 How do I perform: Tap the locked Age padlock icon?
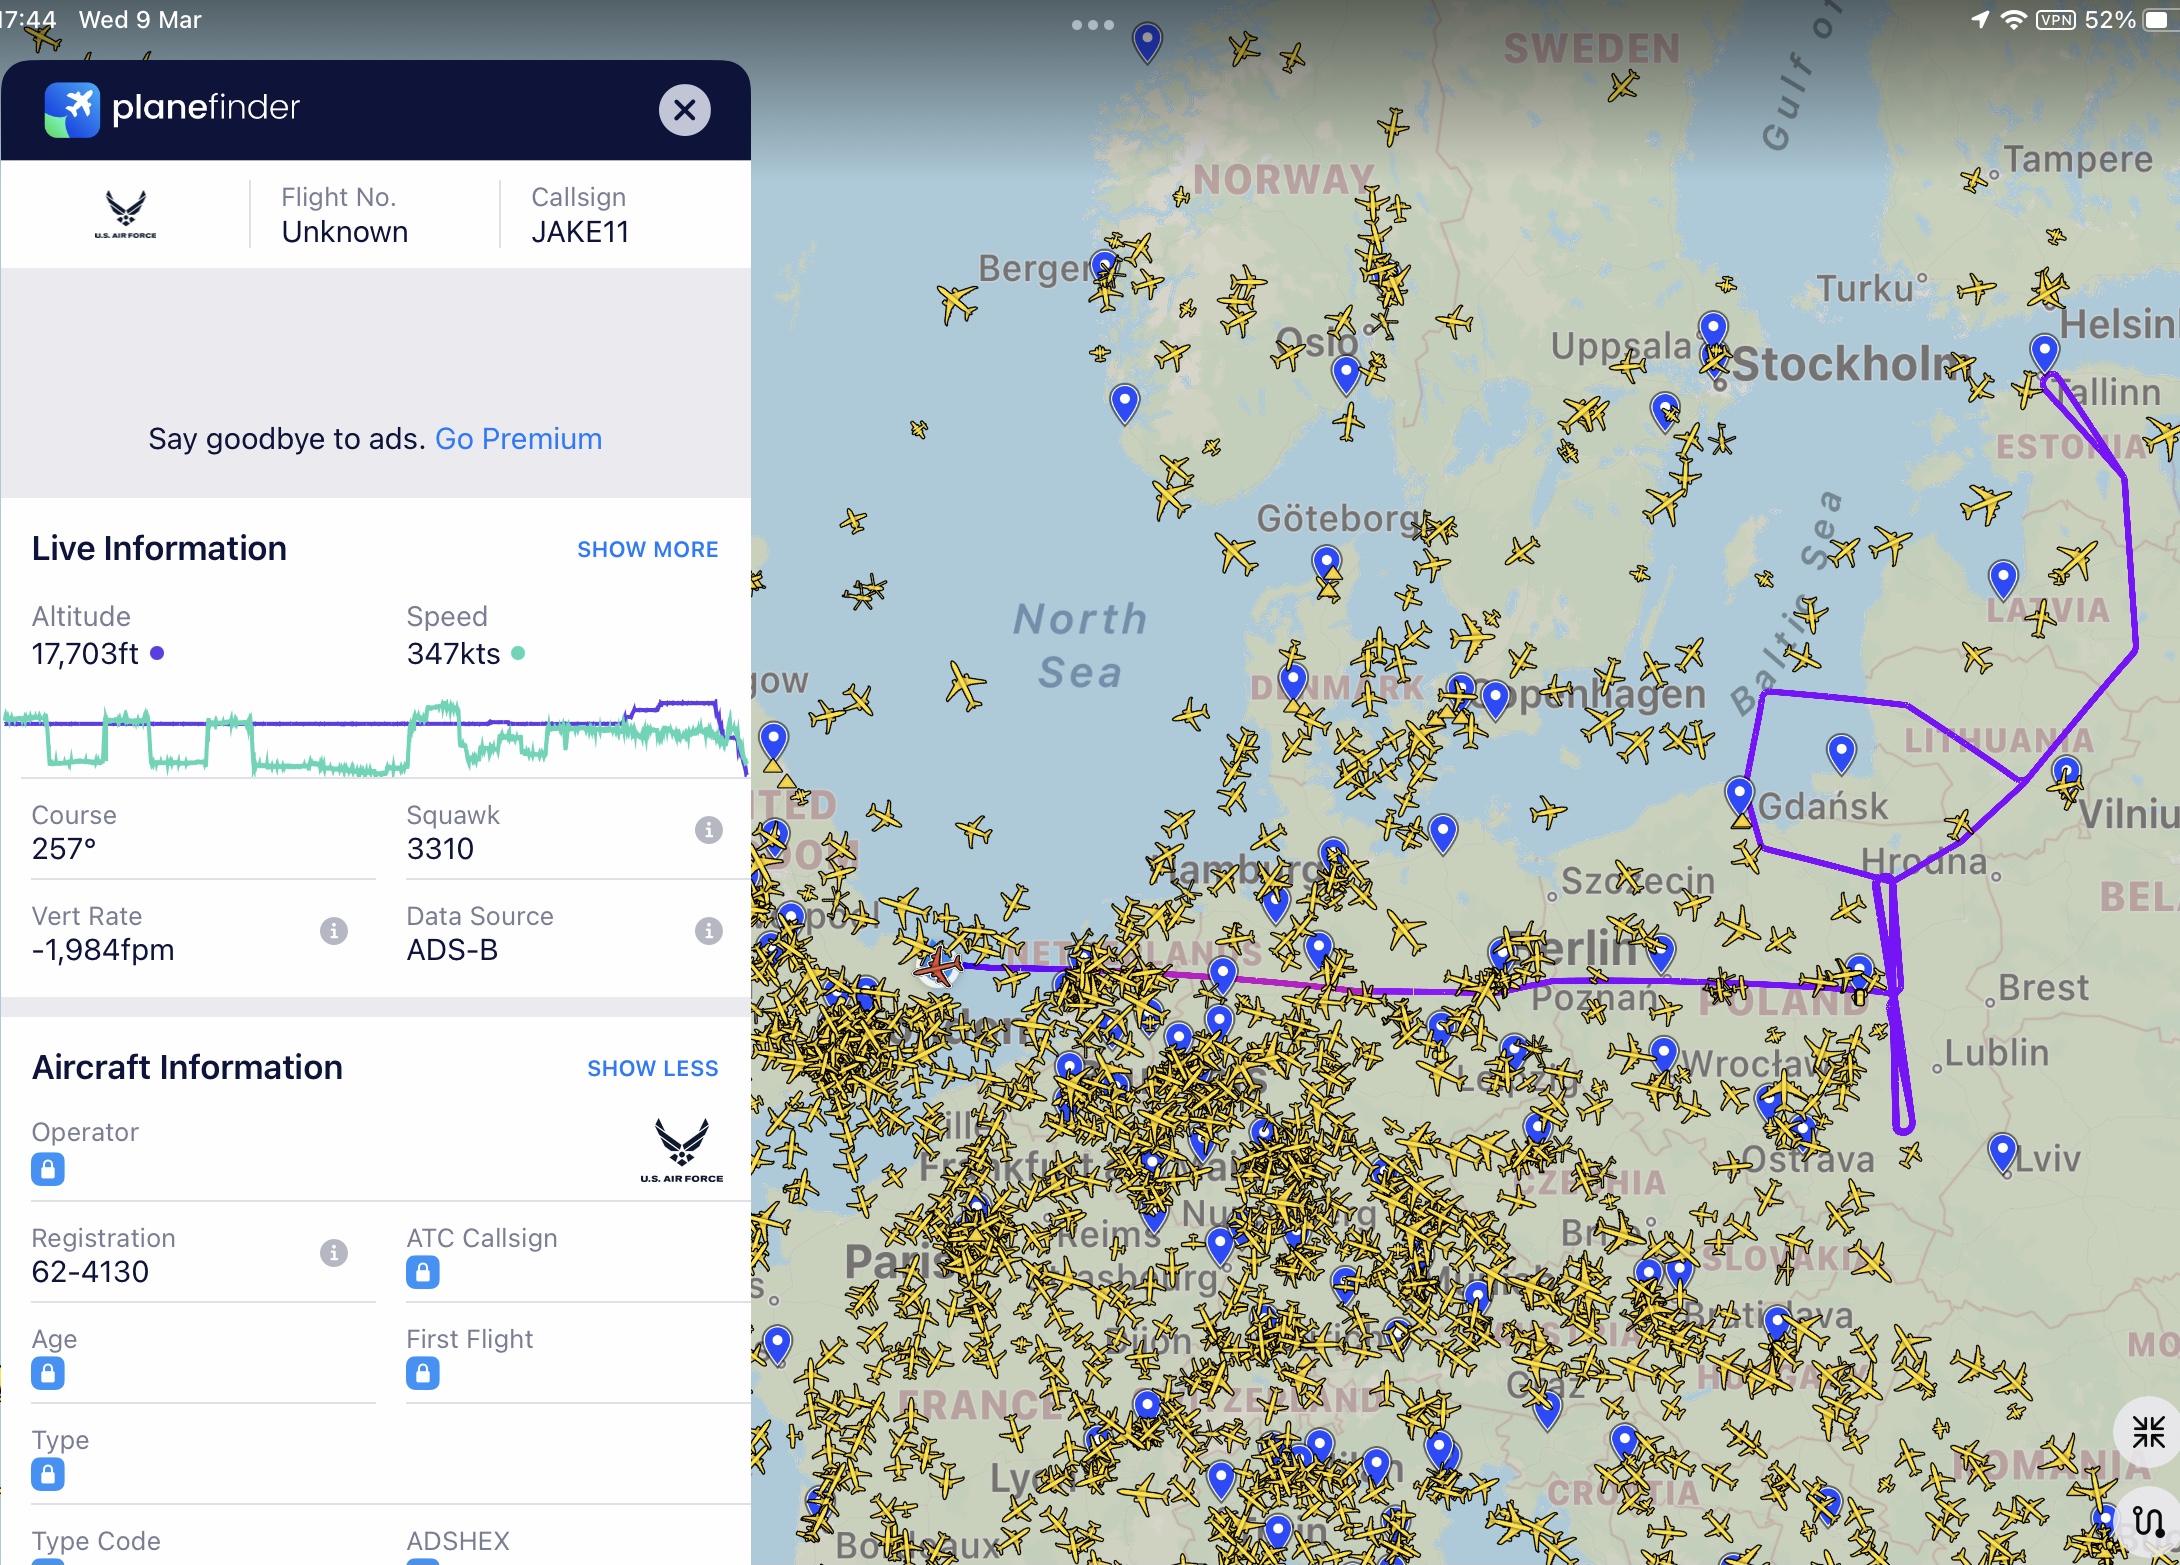pyautogui.click(x=48, y=1373)
